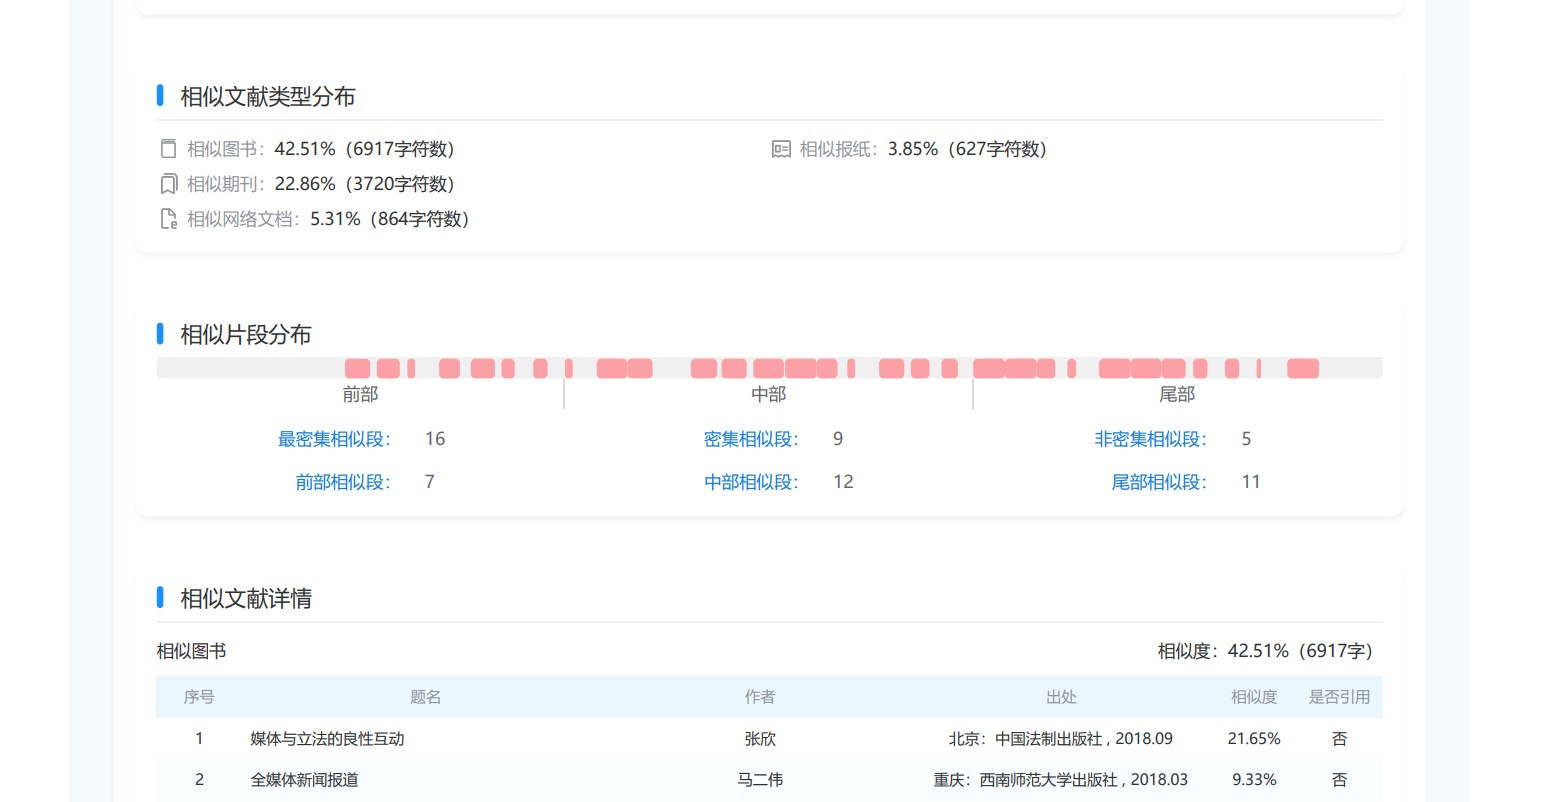Click the 题名 column header
1541x802 pixels.
425,697
